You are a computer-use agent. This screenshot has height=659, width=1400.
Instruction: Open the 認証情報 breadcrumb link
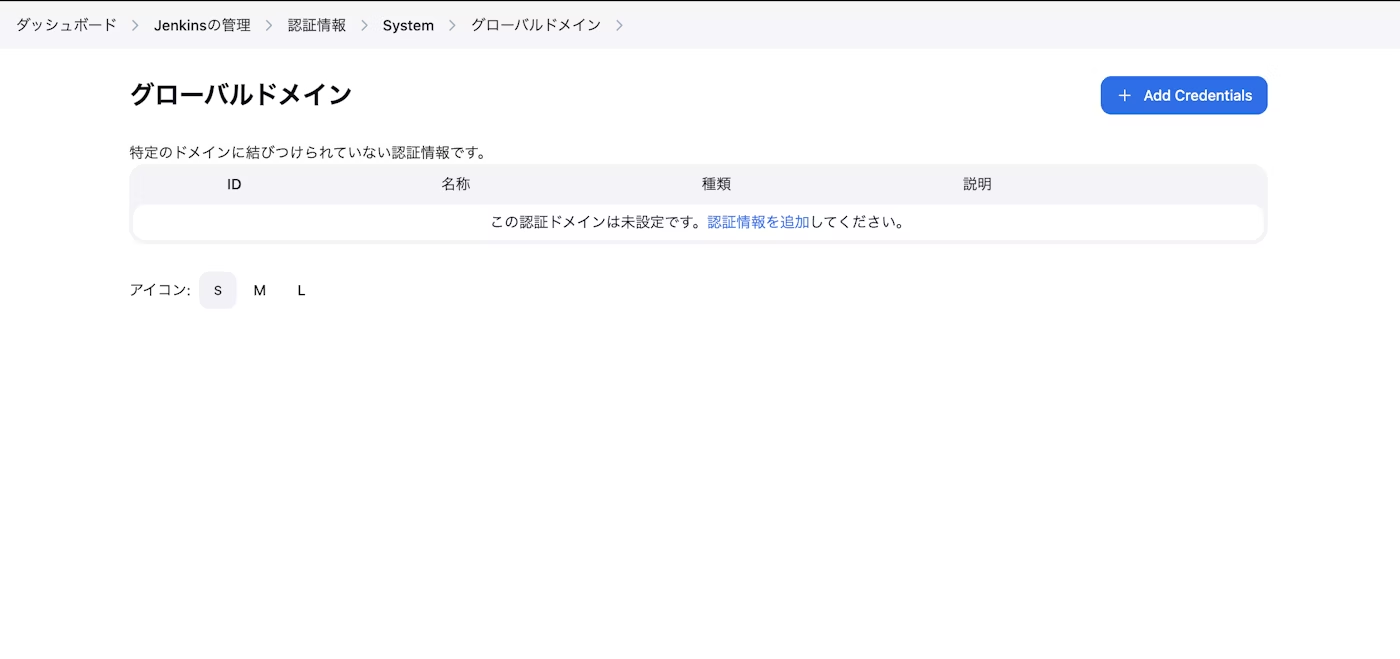tap(317, 25)
